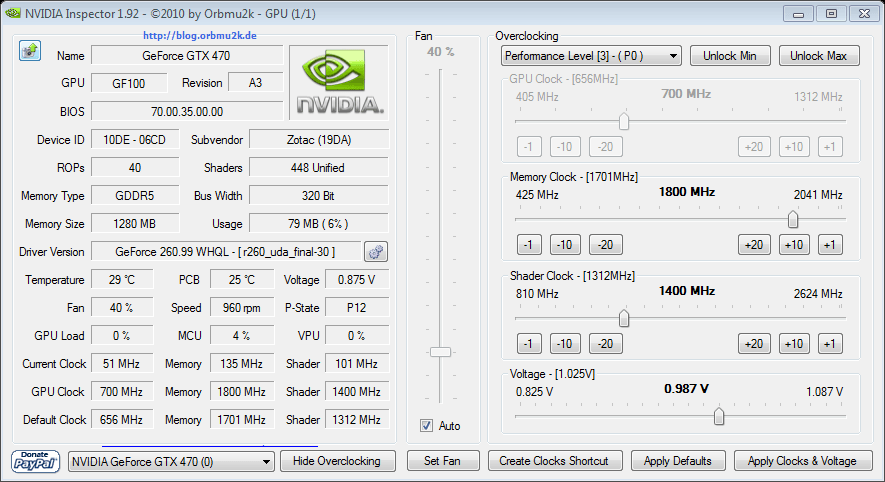Screen dimensions: 885x482
Task: Decrease Memory Clock by 1 MHz
Action: [529, 245]
